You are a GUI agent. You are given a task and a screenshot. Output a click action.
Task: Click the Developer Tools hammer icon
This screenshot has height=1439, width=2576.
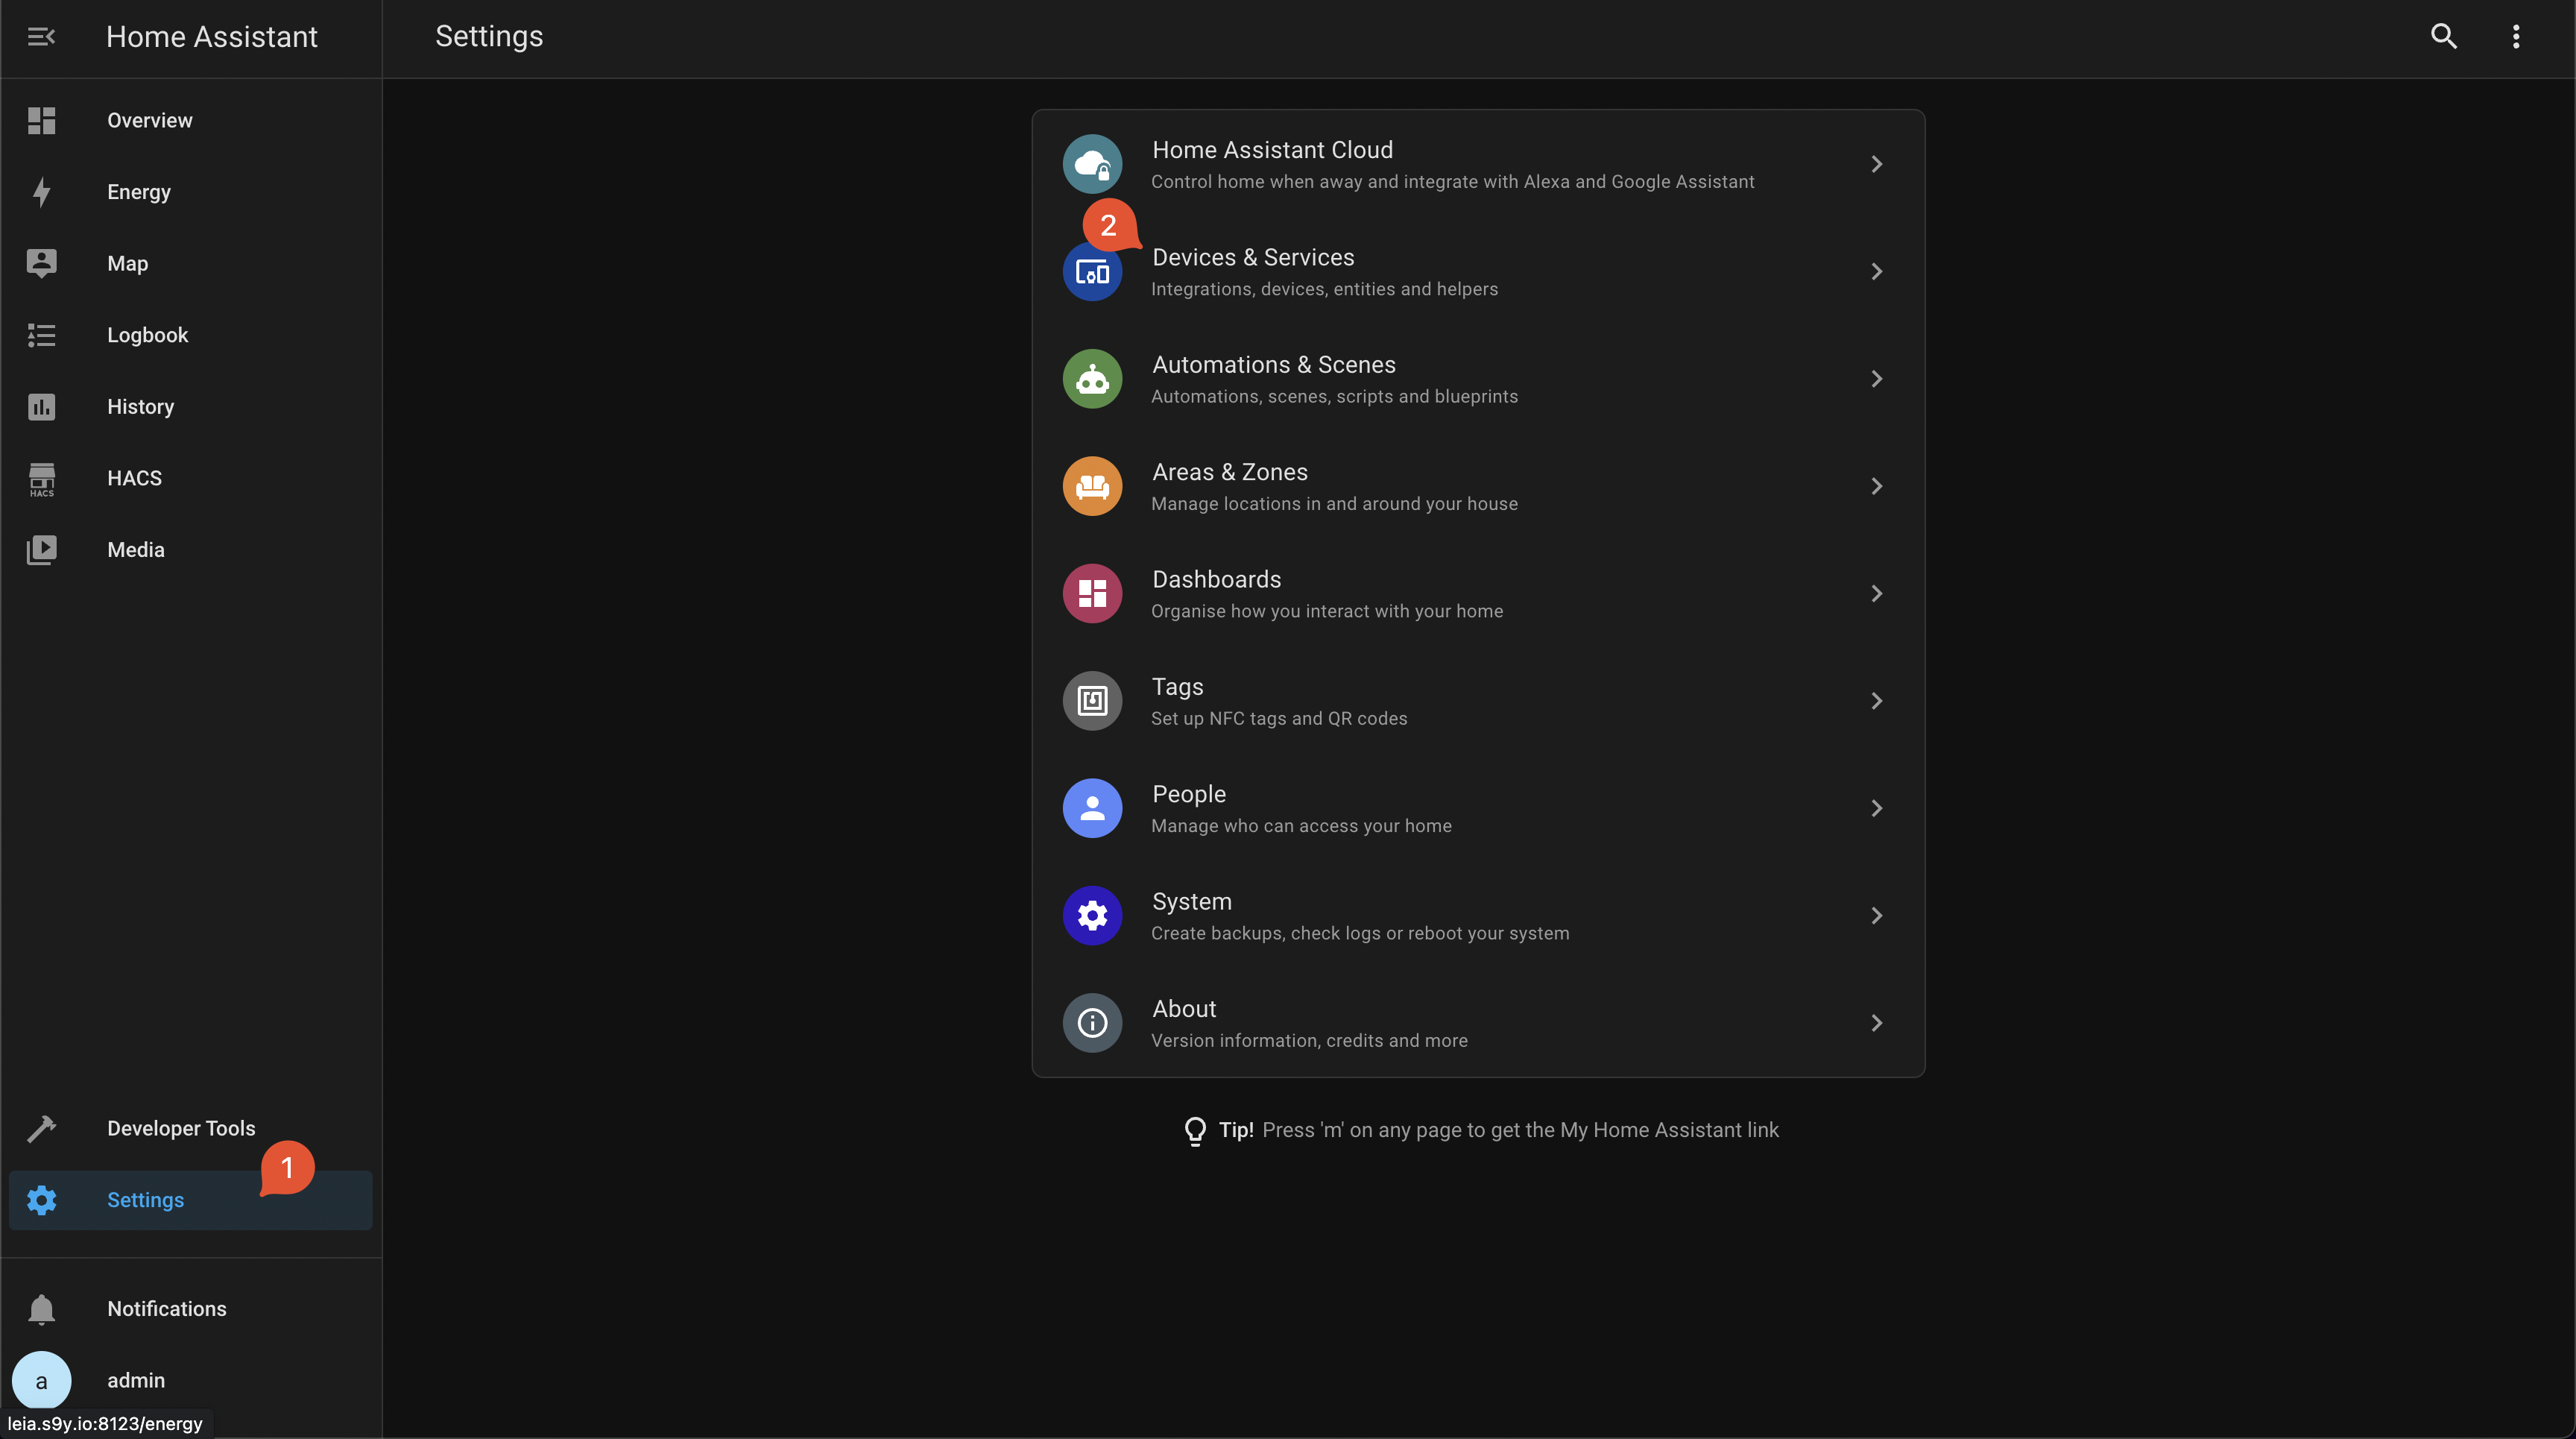coord(41,1128)
